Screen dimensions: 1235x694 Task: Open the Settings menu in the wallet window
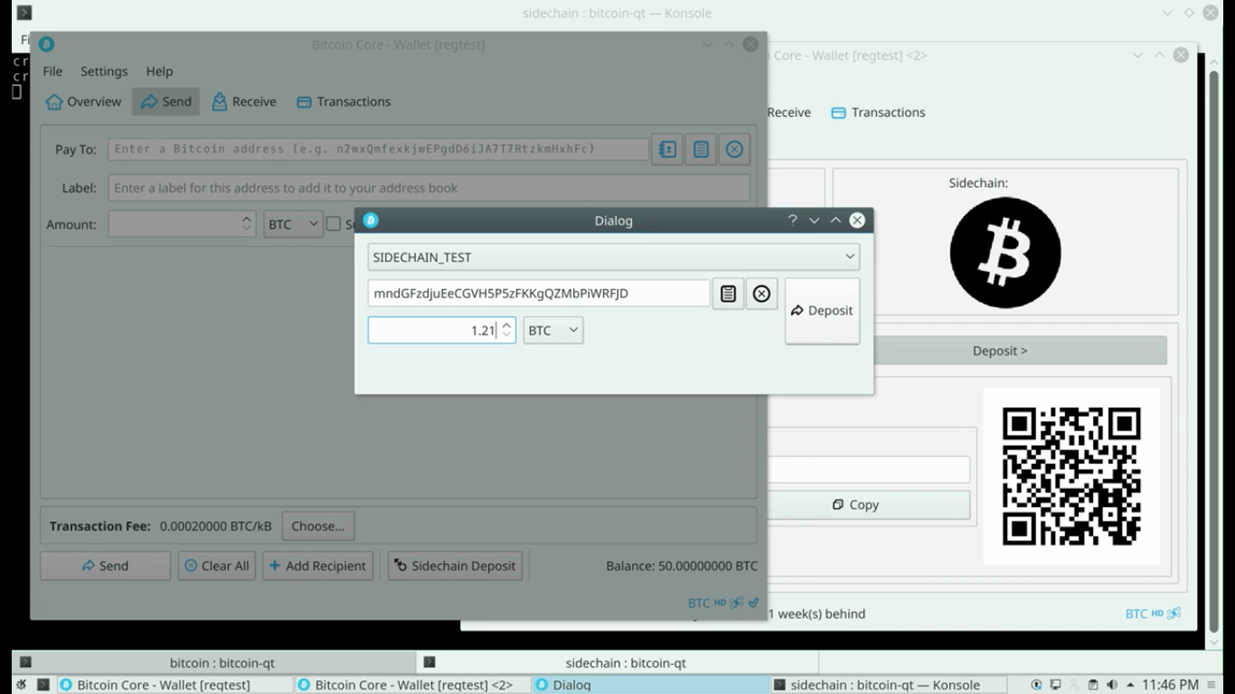tap(104, 71)
